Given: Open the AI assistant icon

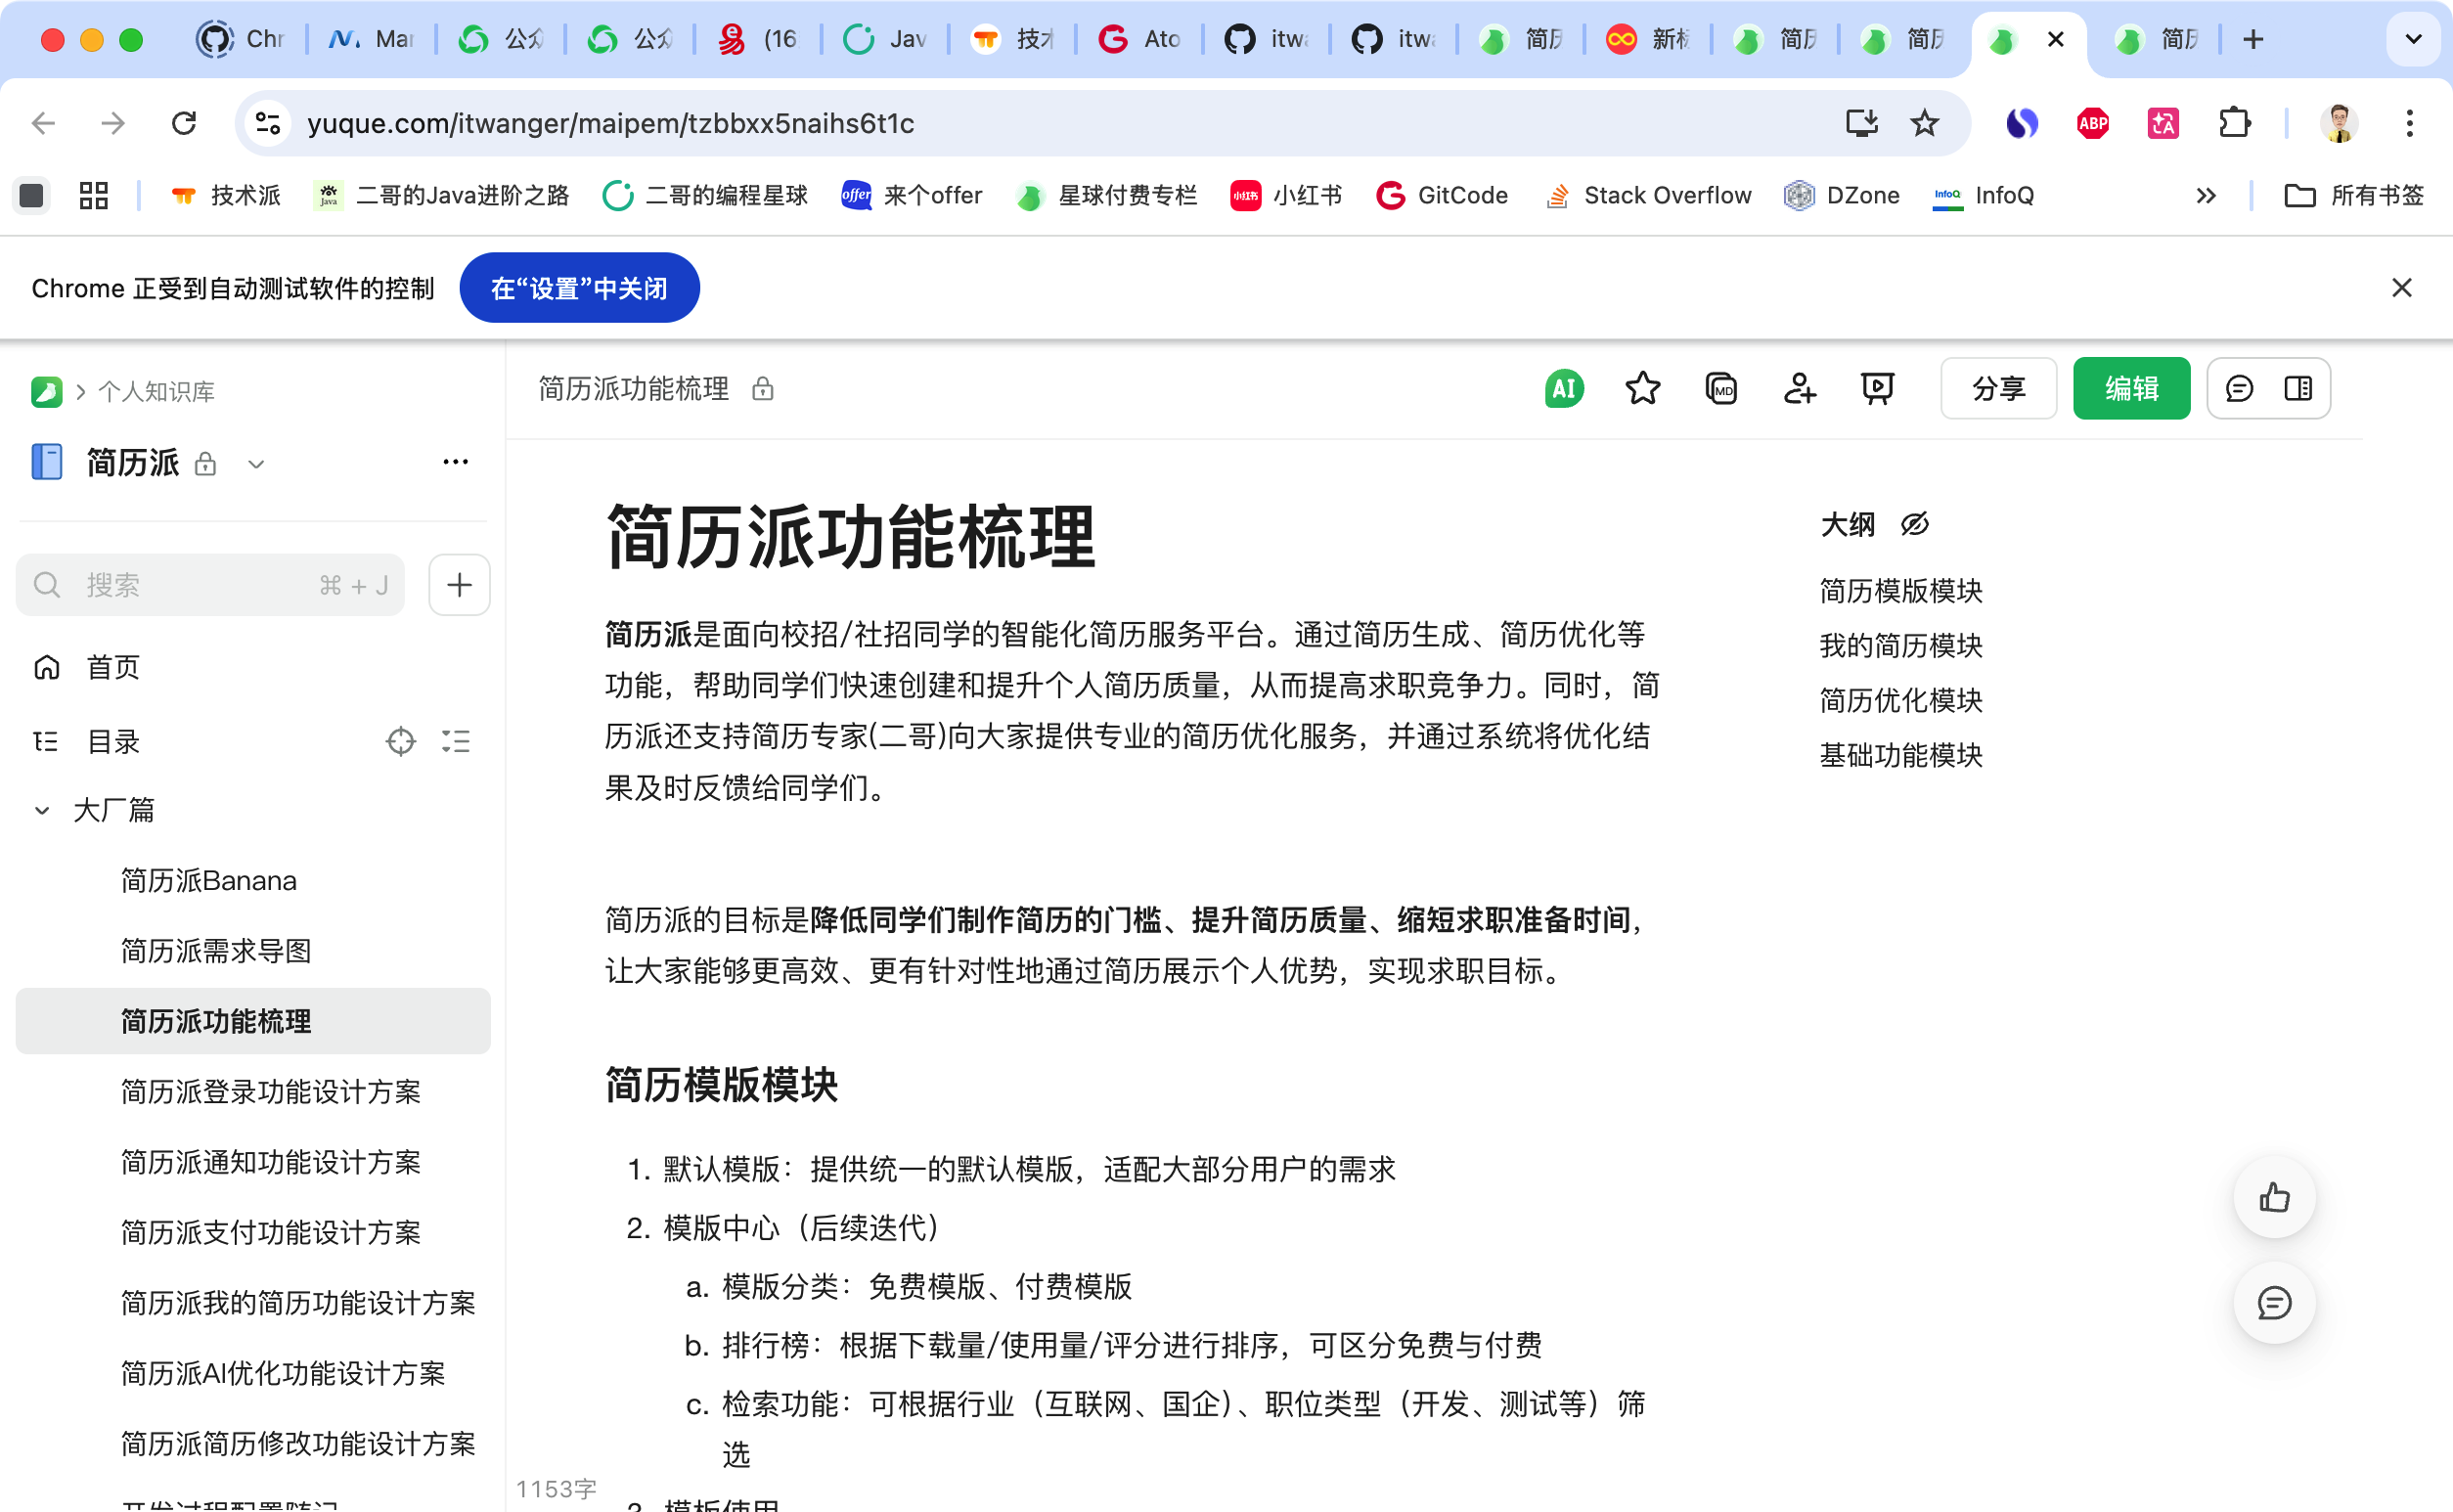Looking at the screenshot, I should [1564, 389].
